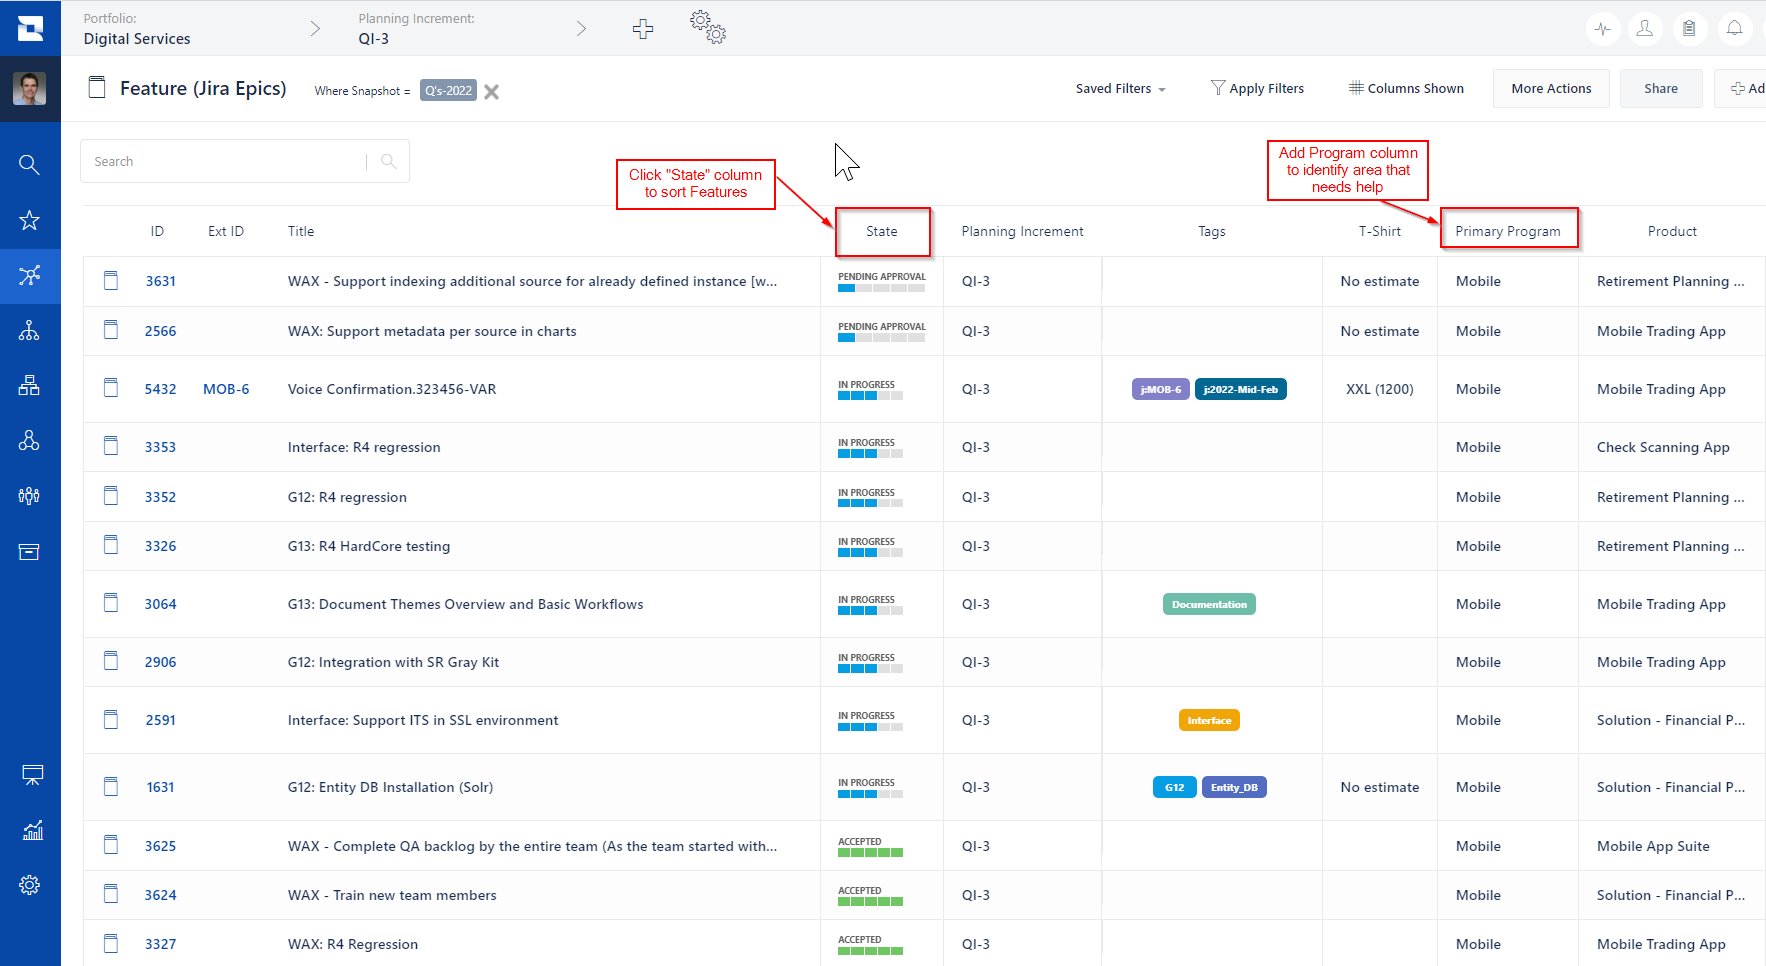Click the Primary Program column header
Viewport: 1766px width, 966px height.
point(1507,231)
